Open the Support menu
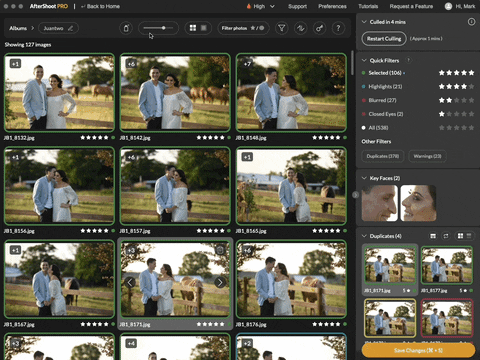 click(297, 6)
